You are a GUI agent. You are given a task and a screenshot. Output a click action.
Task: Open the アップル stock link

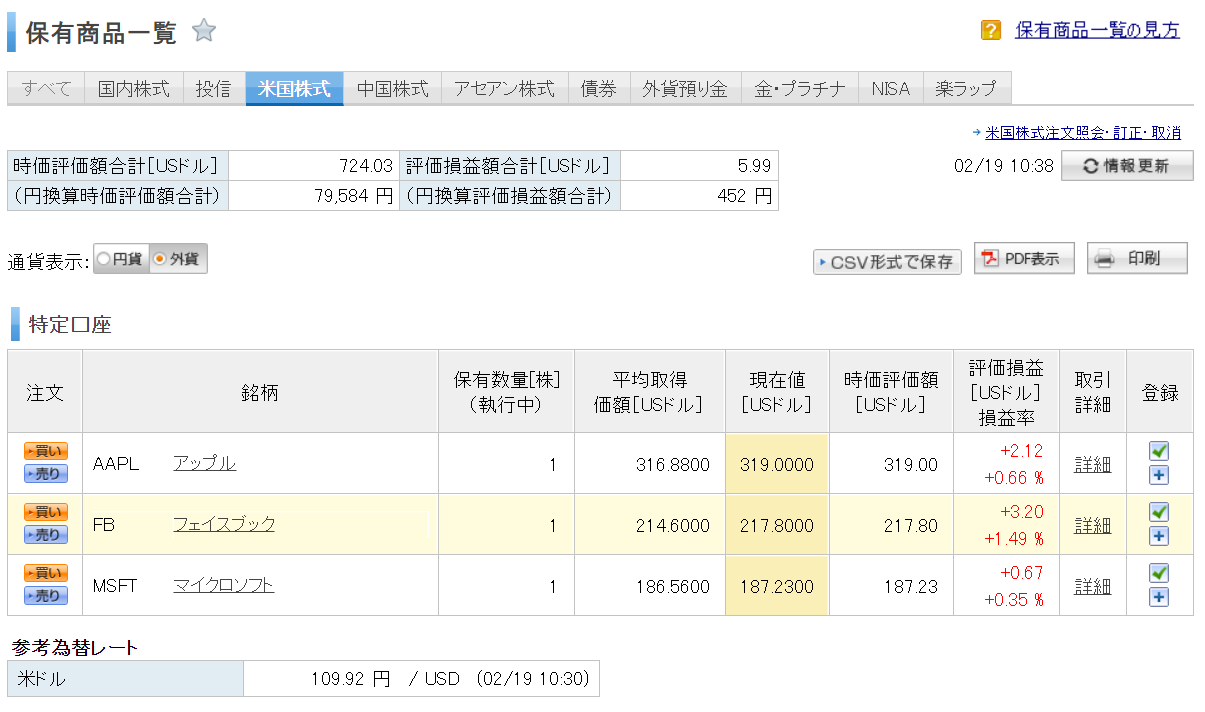point(204,463)
